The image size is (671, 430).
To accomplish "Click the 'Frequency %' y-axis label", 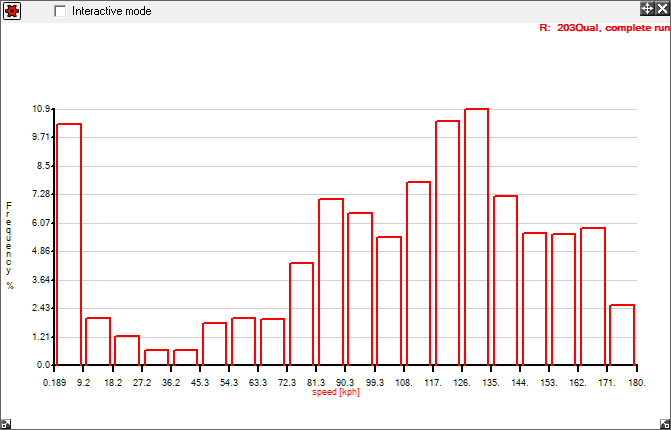I will [x=10, y=245].
